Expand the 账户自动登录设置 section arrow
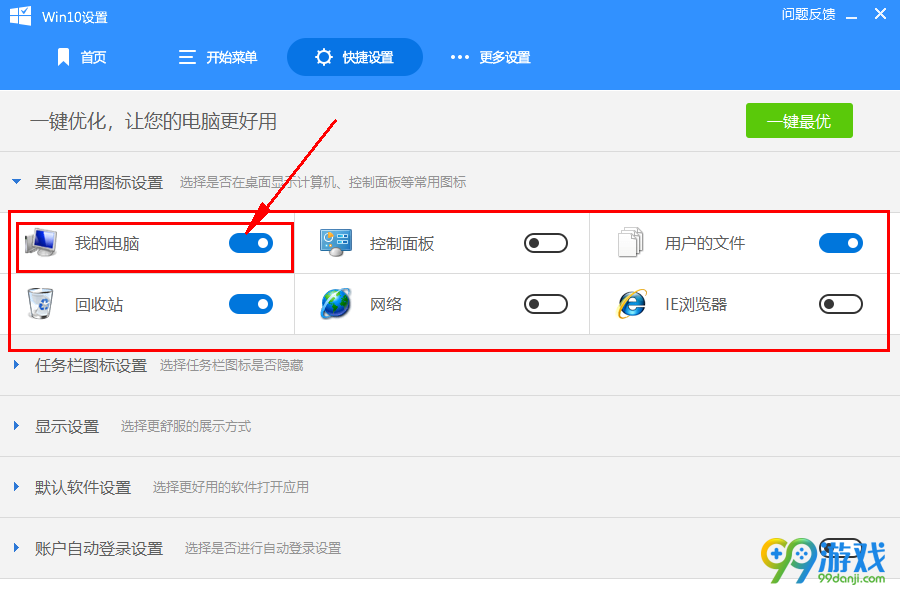This screenshot has height=600, width=900. click(x=17, y=548)
